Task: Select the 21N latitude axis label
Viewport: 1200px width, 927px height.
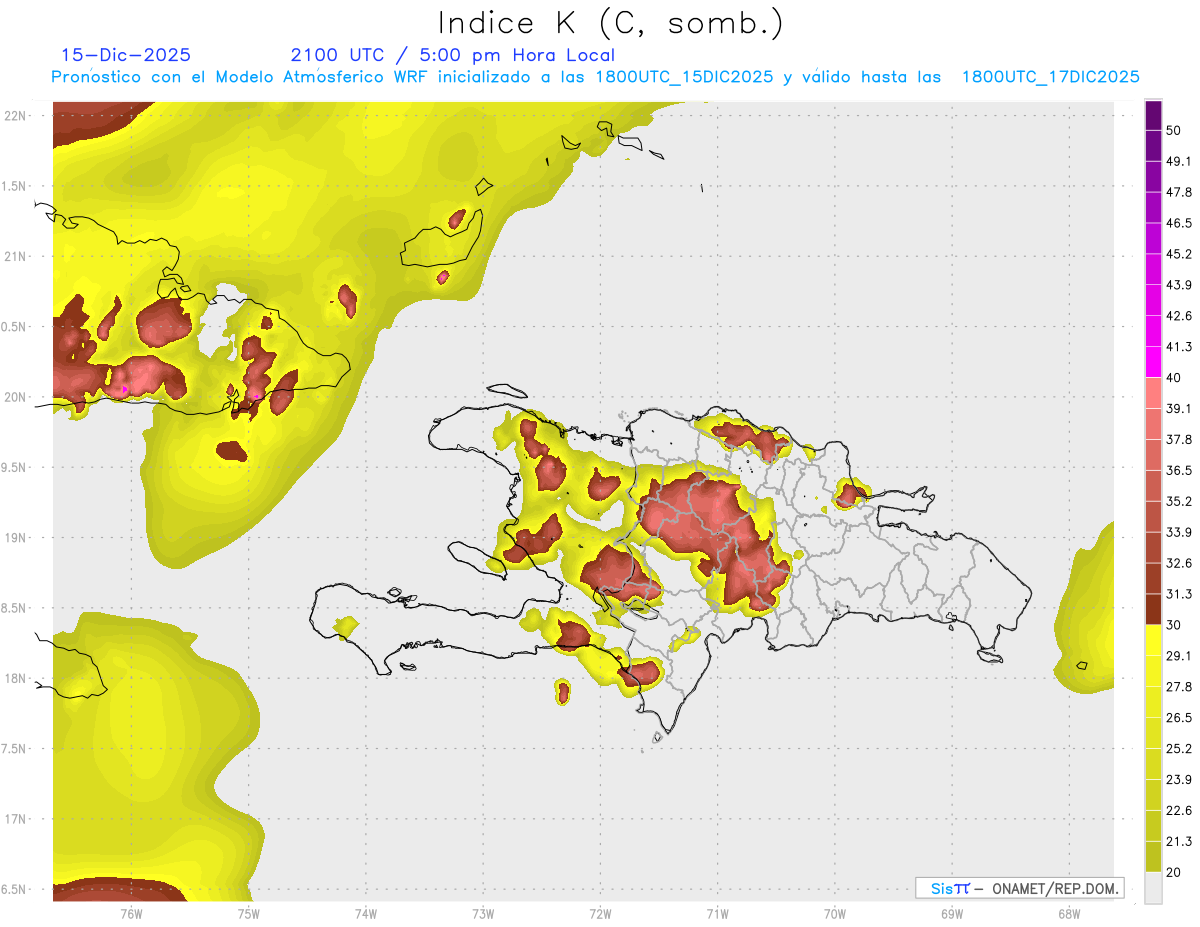Action: coord(15,256)
